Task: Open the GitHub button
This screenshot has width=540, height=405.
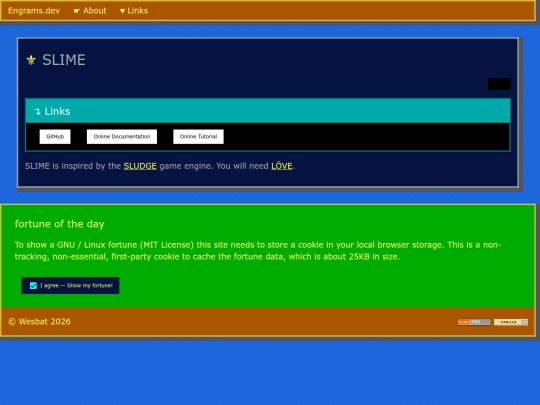Action: click(x=55, y=136)
